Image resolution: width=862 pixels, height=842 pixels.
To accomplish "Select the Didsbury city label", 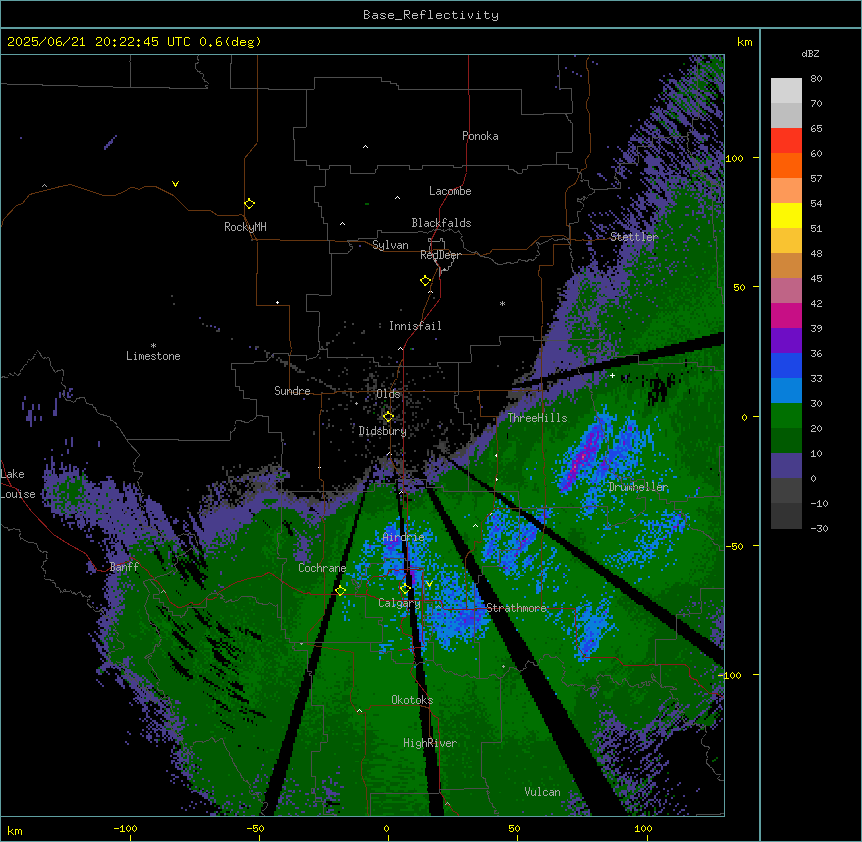I will click(383, 431).
